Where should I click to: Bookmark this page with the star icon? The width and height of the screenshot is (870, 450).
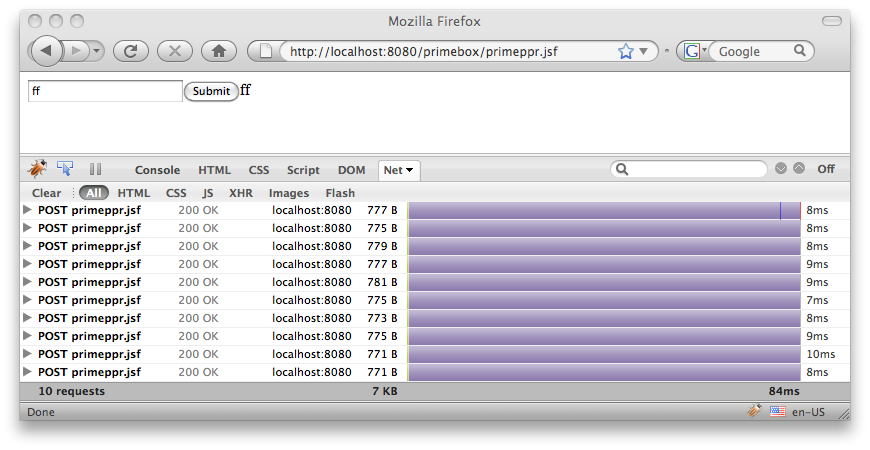tap(626, 51)
